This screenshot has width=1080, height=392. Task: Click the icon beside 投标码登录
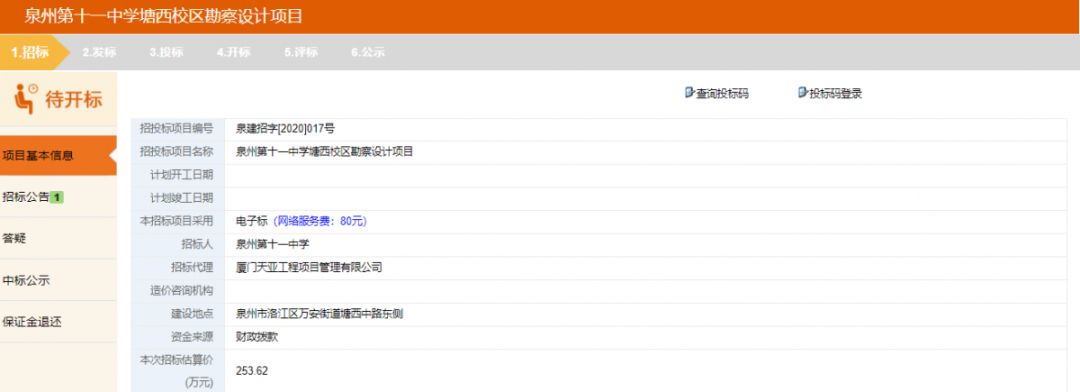pyautogui.click(x=802, y=92)
